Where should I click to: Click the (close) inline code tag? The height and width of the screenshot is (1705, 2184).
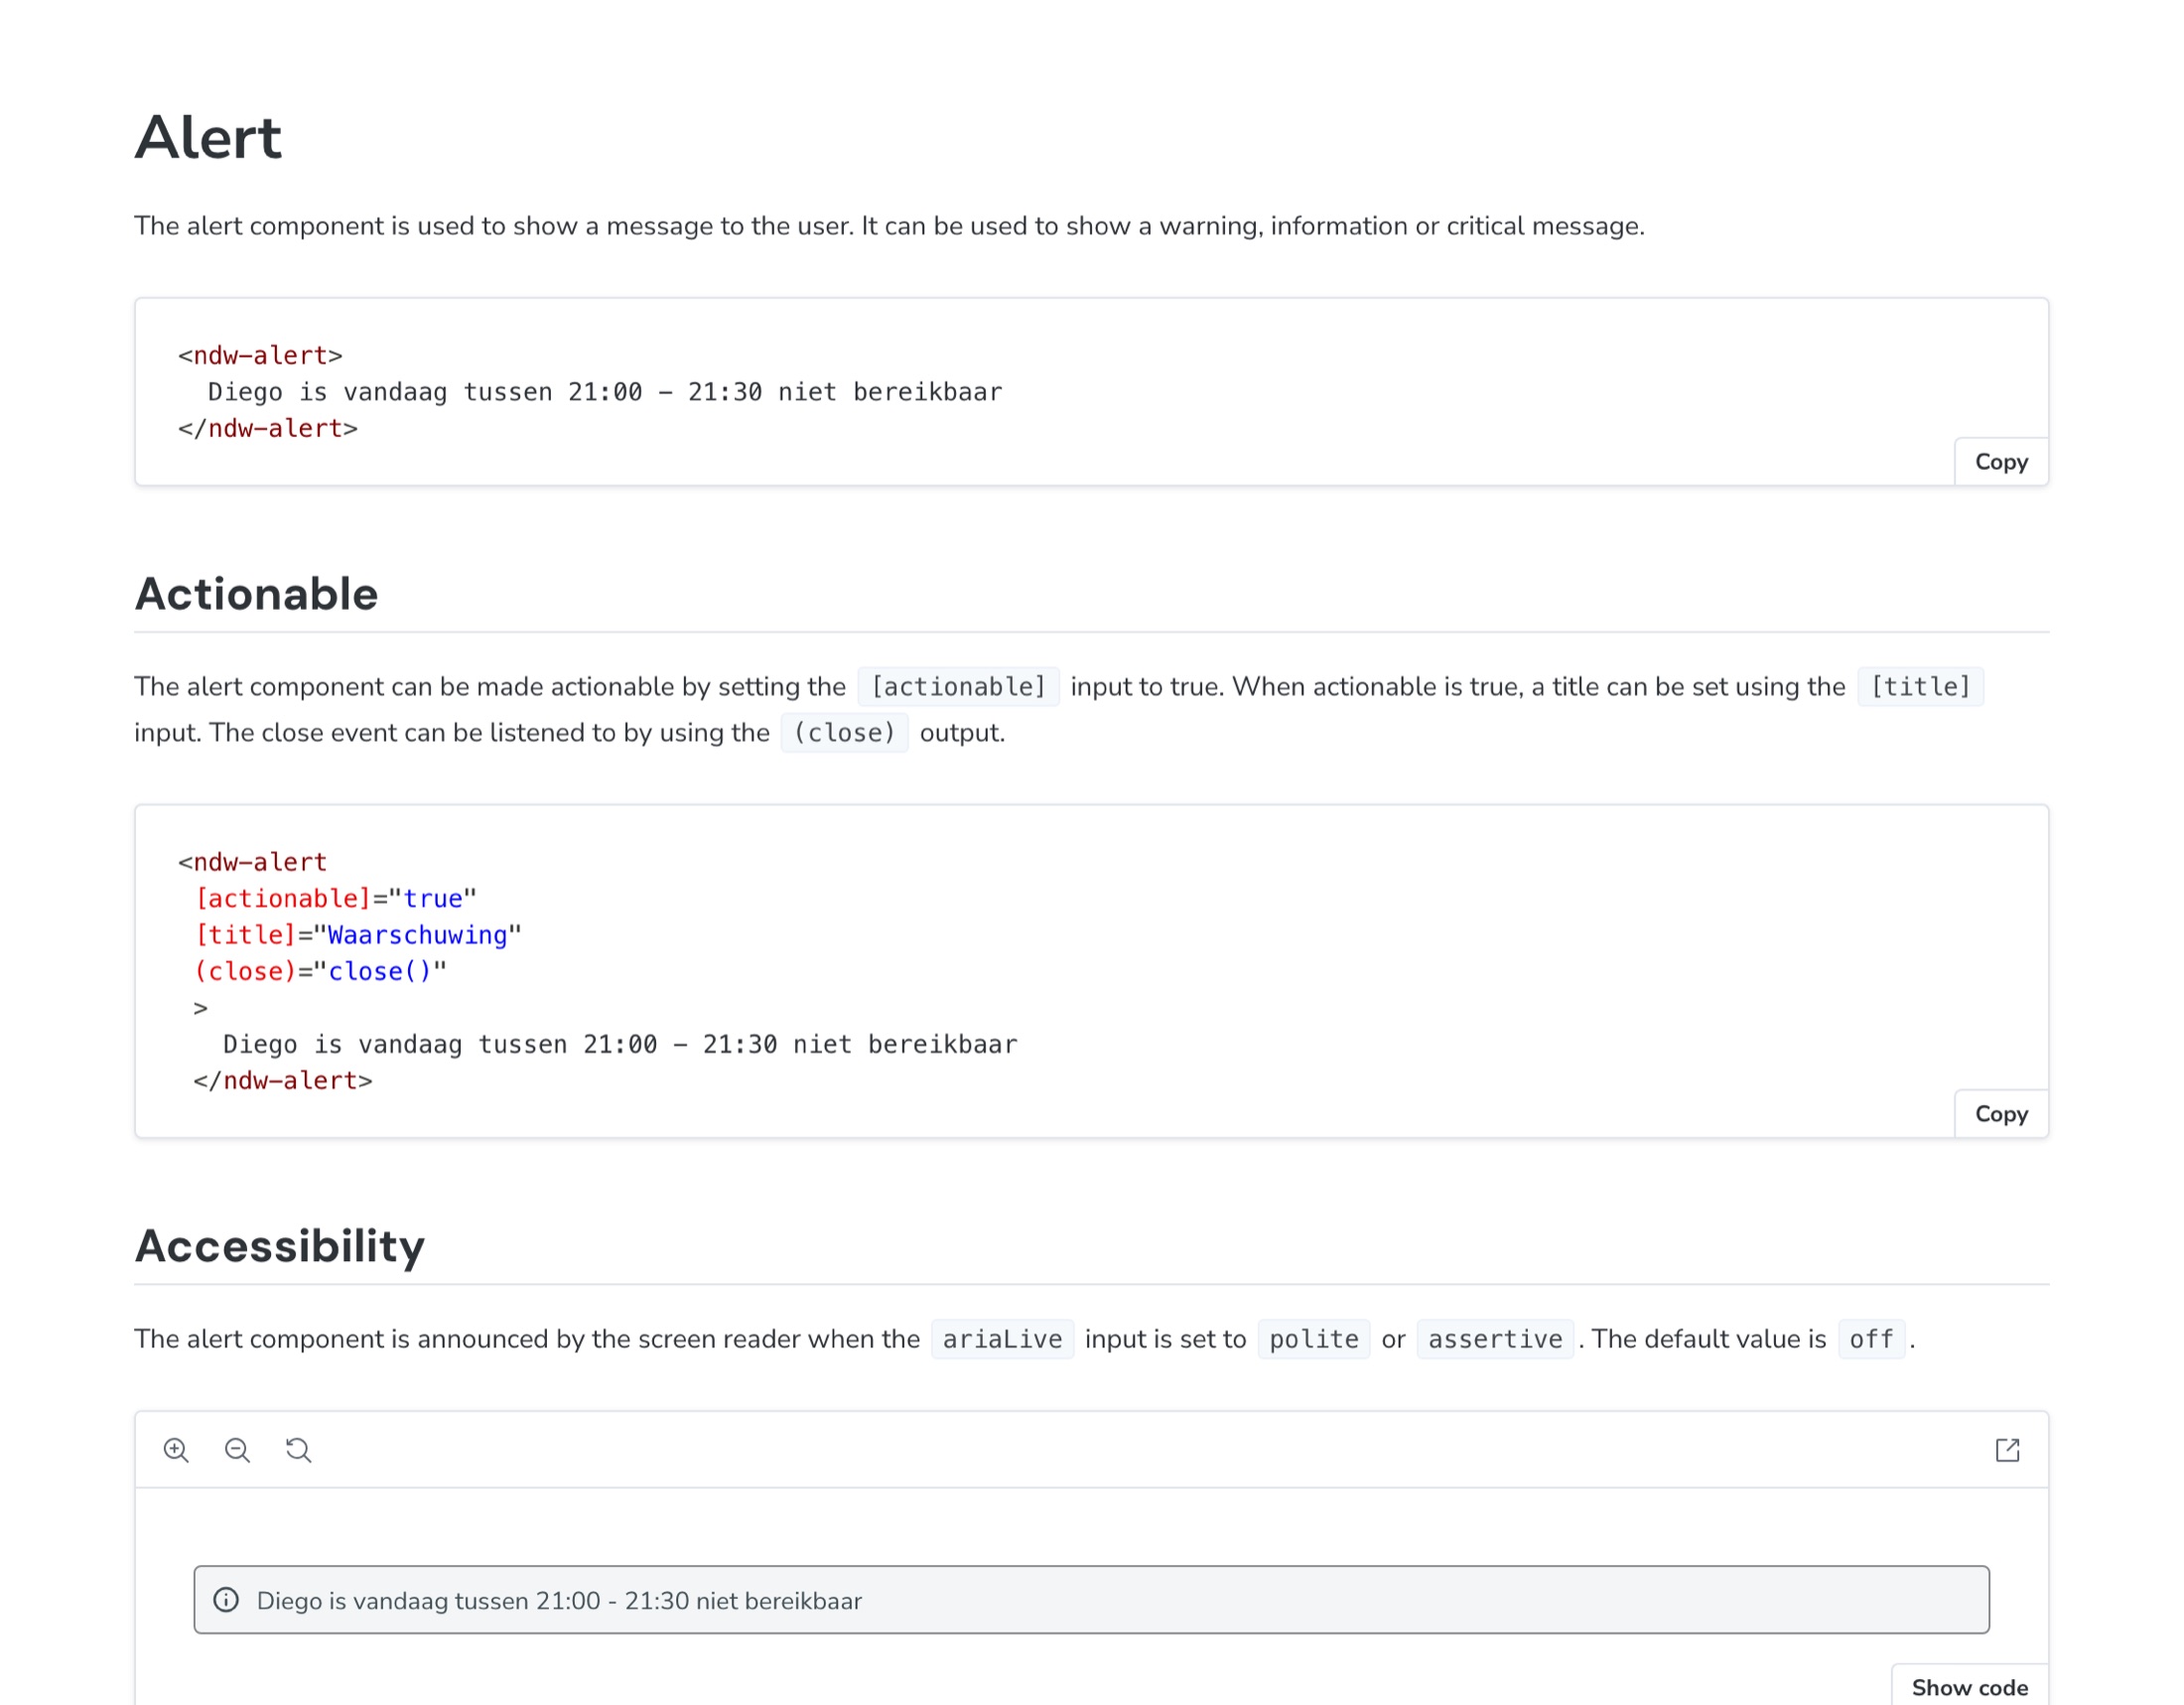point(844,733)
